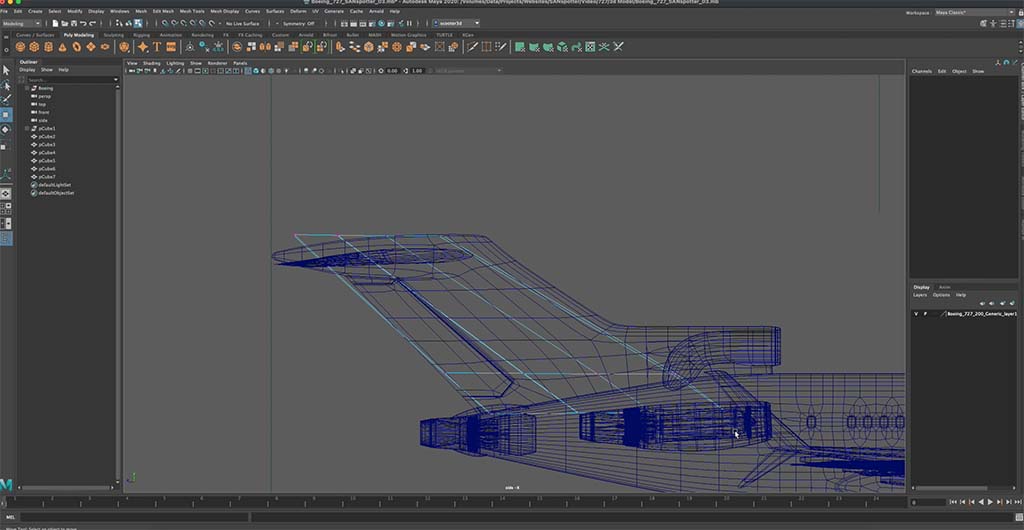Image resolution: width=1024 pixels, height=530 pixels.
Task: Toggle P playback column of Boeing layer
Action: point(925,313)
